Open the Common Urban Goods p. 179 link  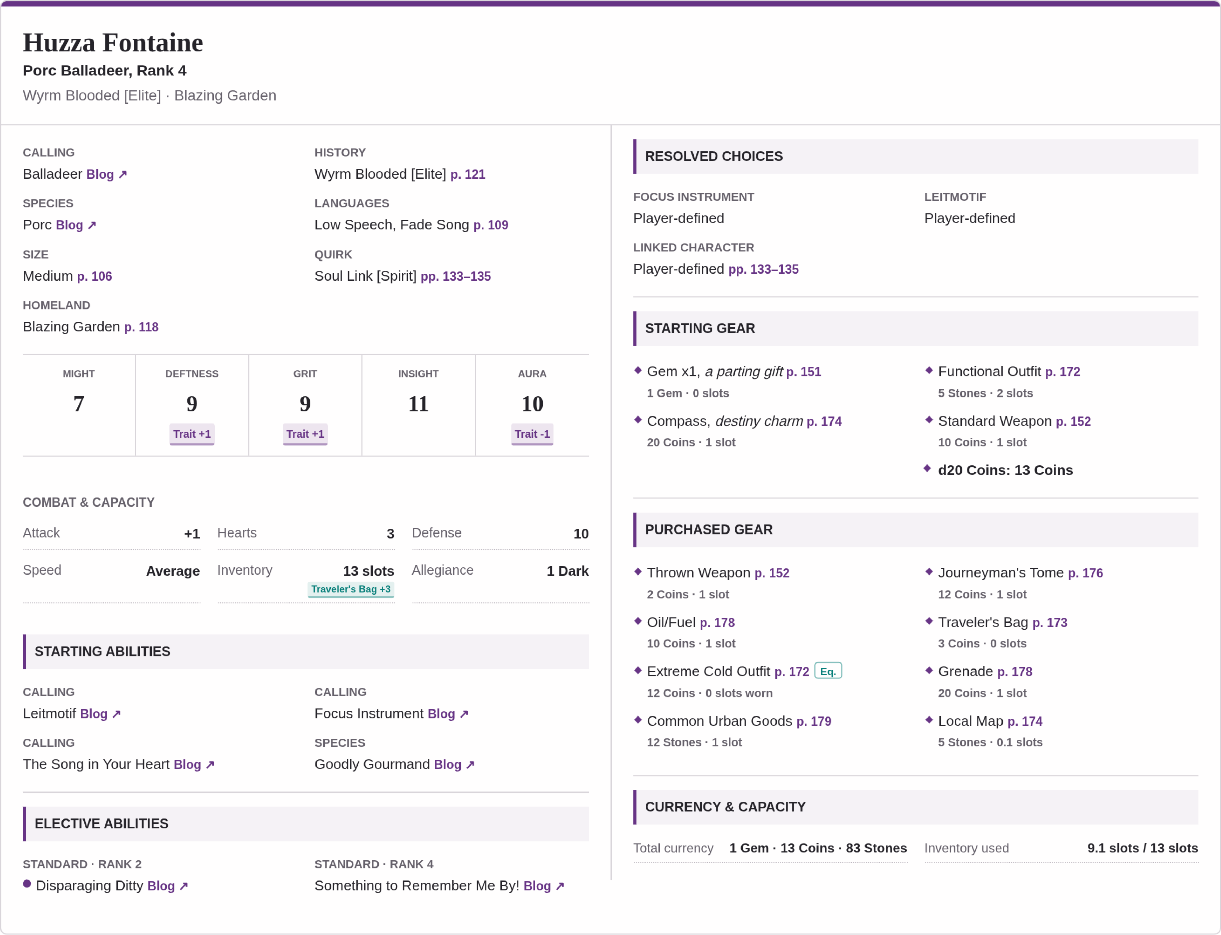click(814, 722)
